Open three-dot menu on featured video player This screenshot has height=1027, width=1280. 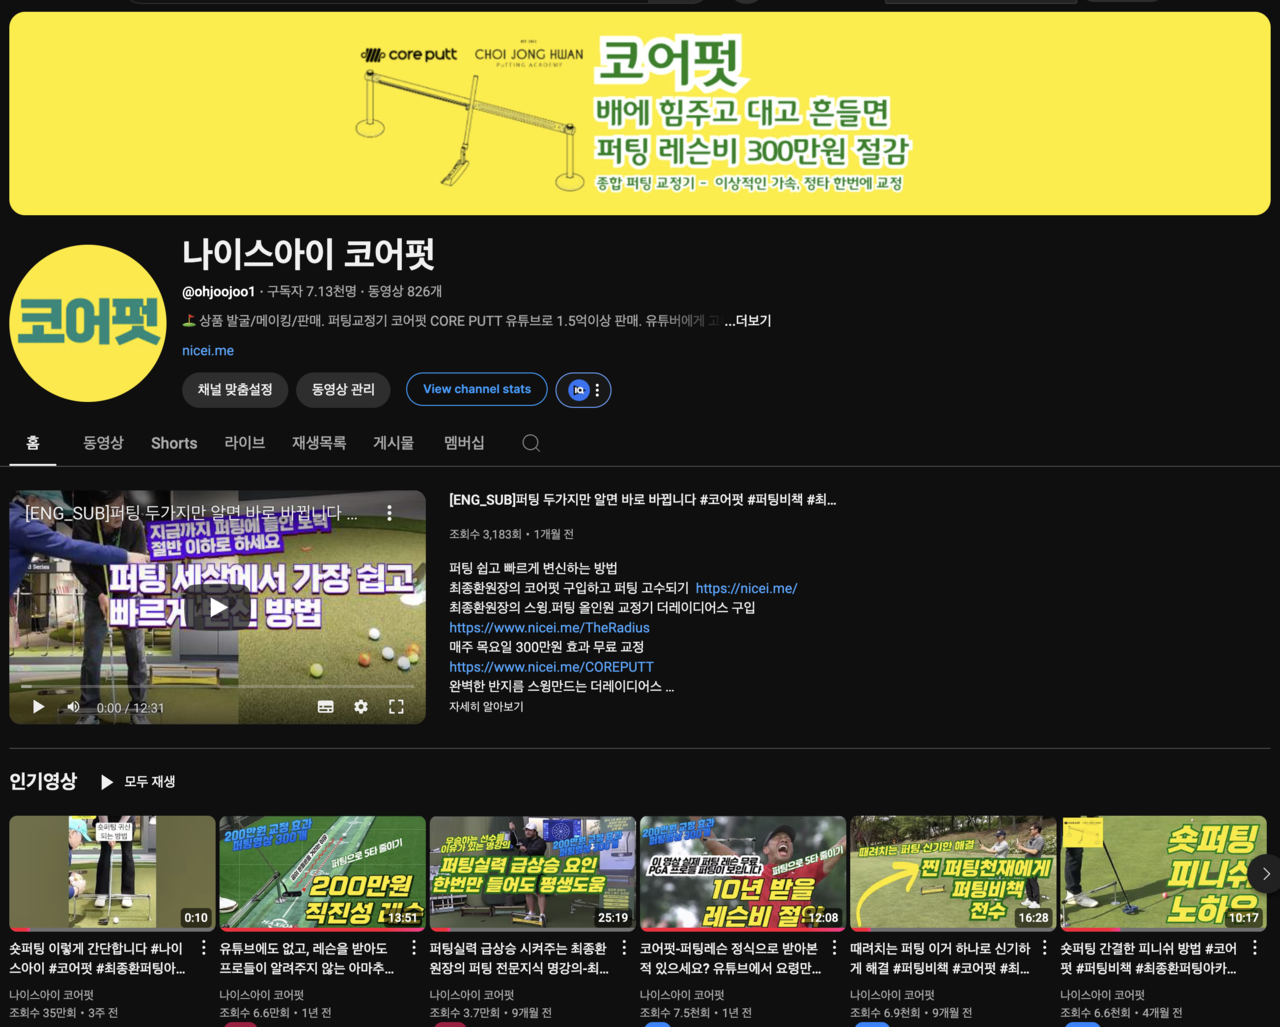coord(389,513)
